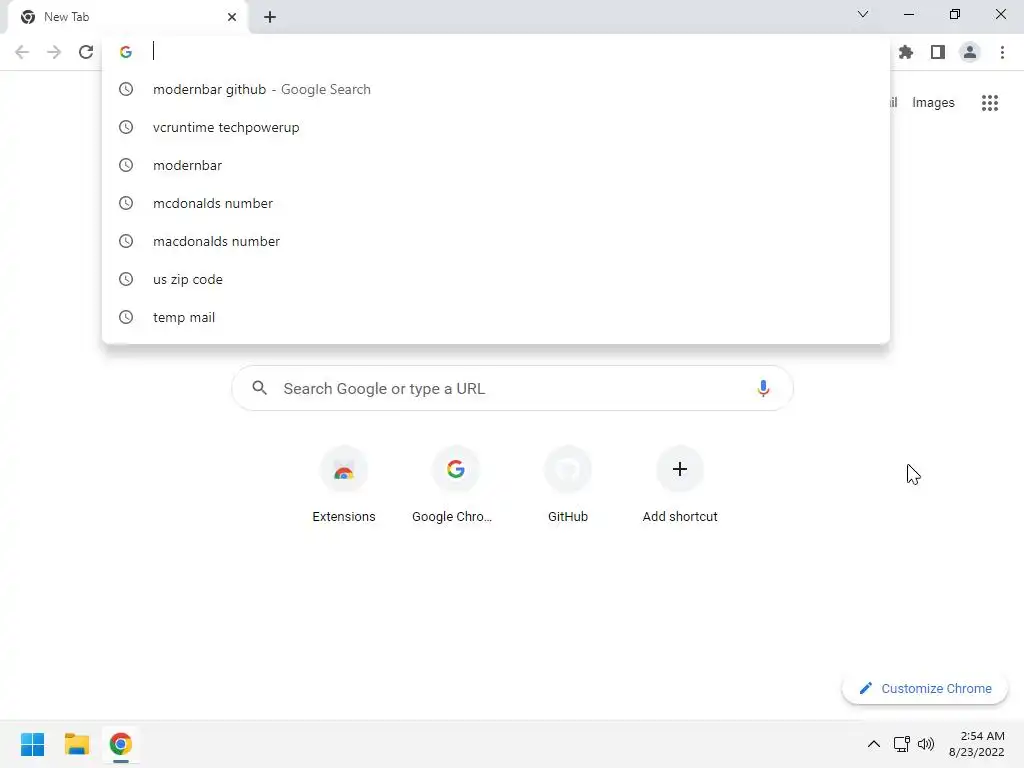Click the magnifier icon in the search box

pos(259,389)
